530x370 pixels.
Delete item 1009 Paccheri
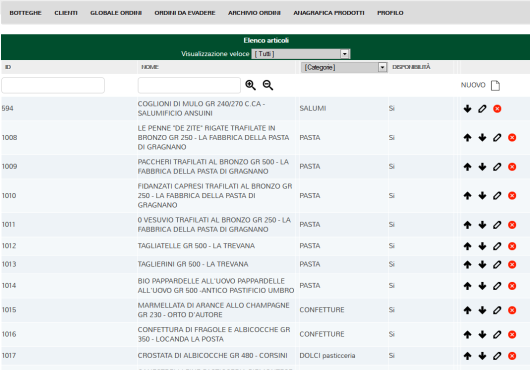point(512,167)
